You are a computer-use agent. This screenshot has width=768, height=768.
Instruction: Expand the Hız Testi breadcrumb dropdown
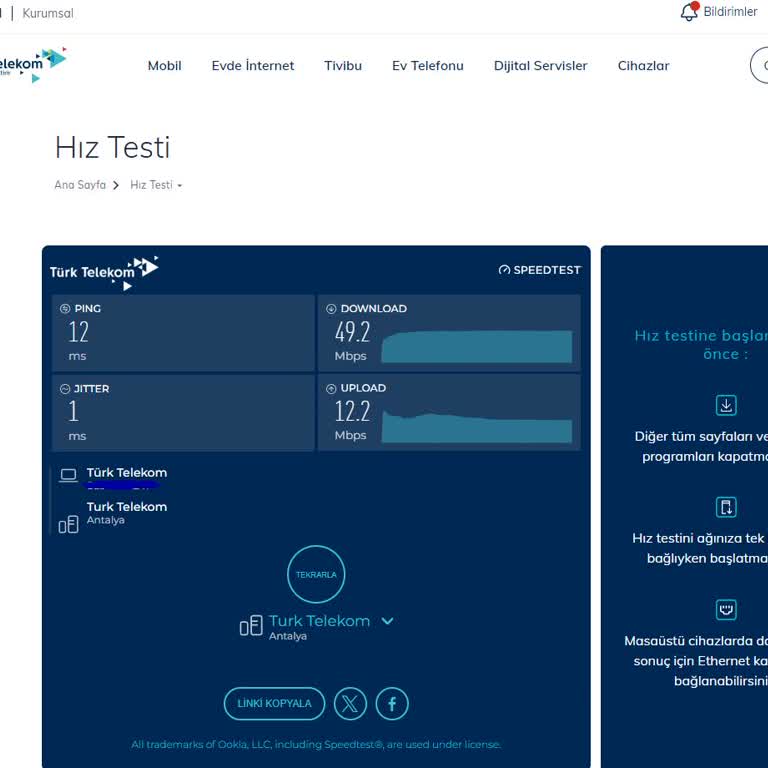point(179,186)
